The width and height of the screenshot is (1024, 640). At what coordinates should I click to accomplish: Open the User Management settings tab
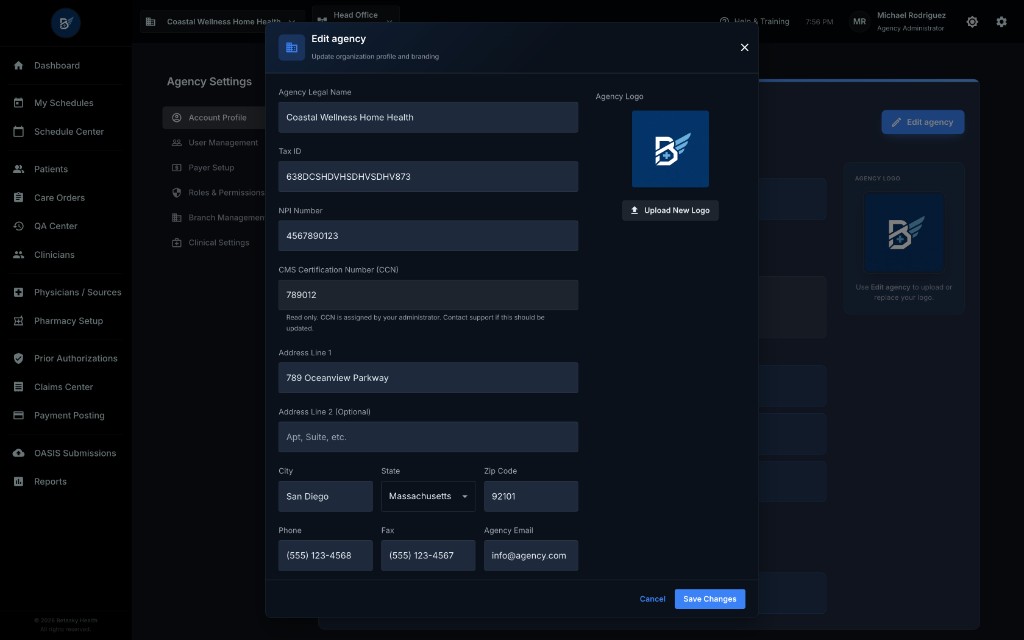(214, 142)
